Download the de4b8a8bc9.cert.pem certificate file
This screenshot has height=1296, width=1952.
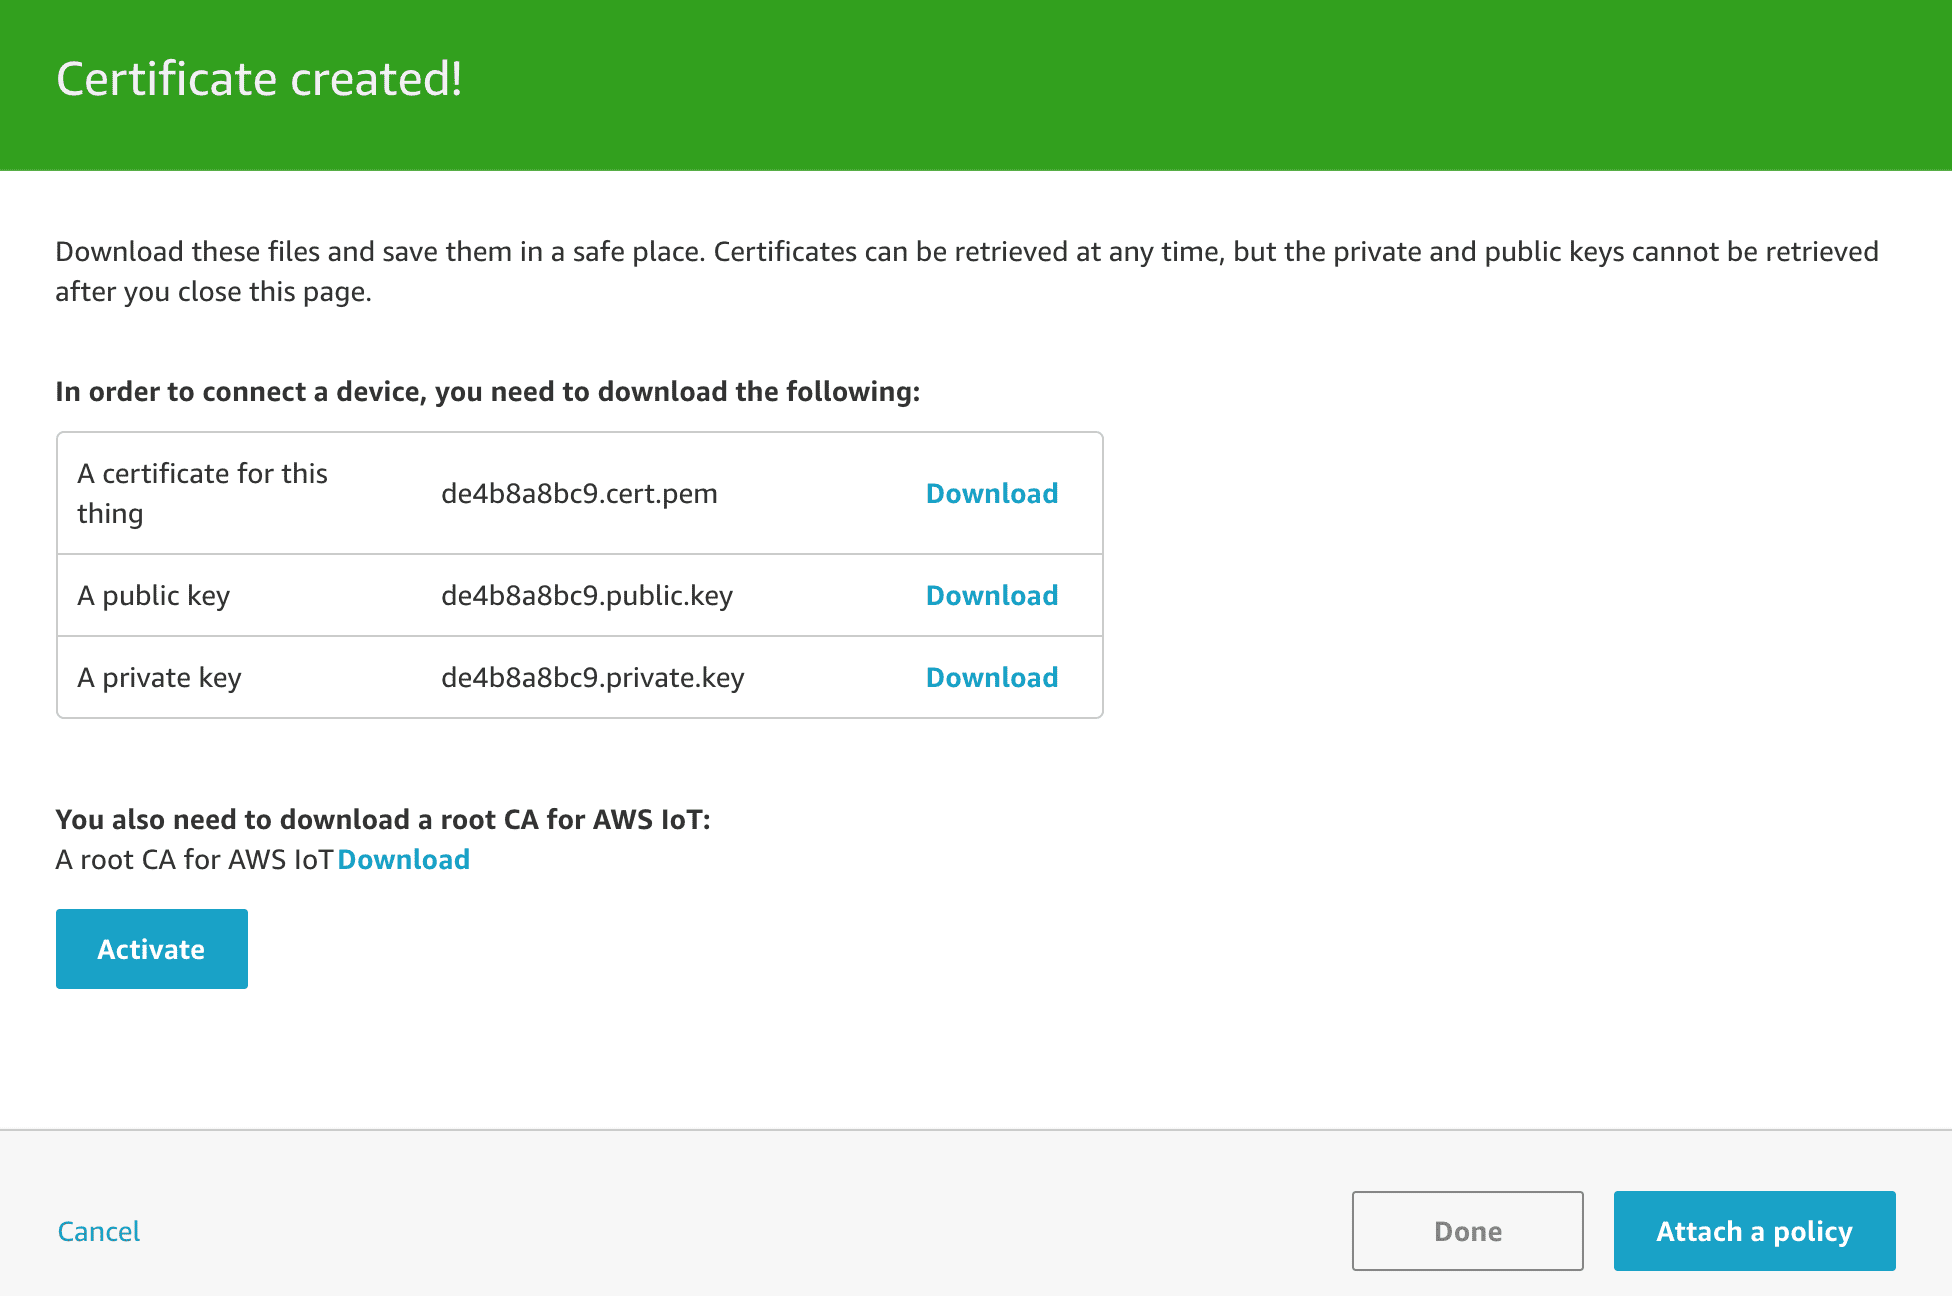[991, 493]
